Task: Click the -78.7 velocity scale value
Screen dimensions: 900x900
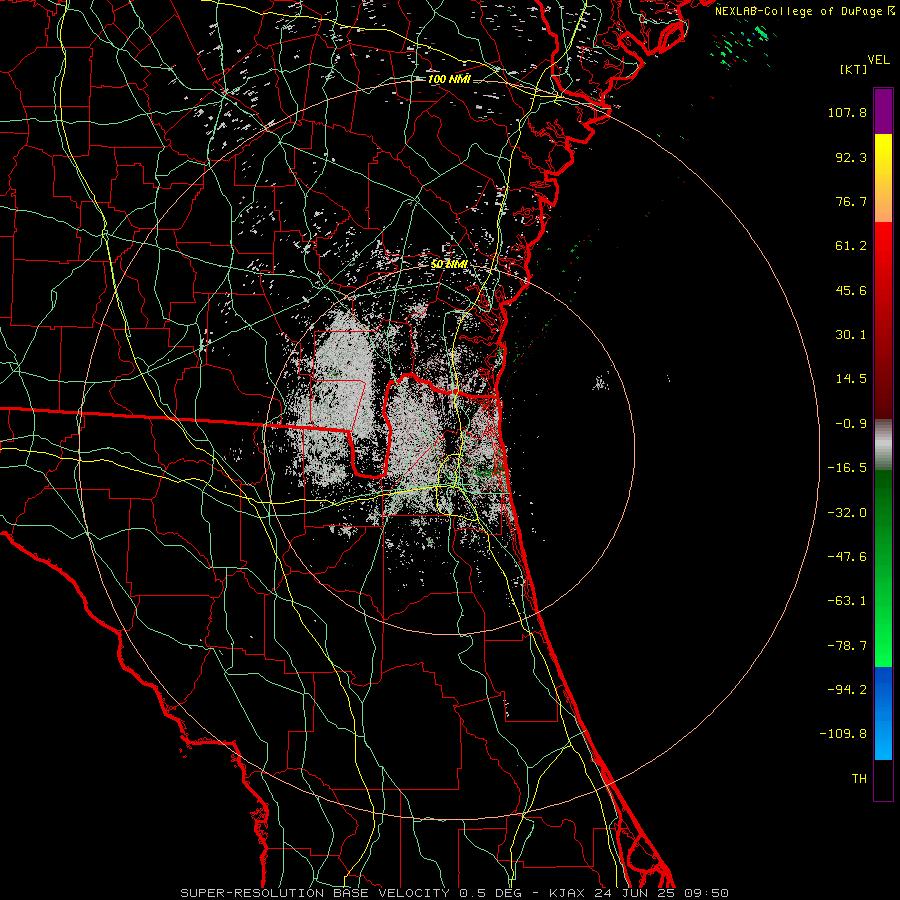Action: coord(847,646)
